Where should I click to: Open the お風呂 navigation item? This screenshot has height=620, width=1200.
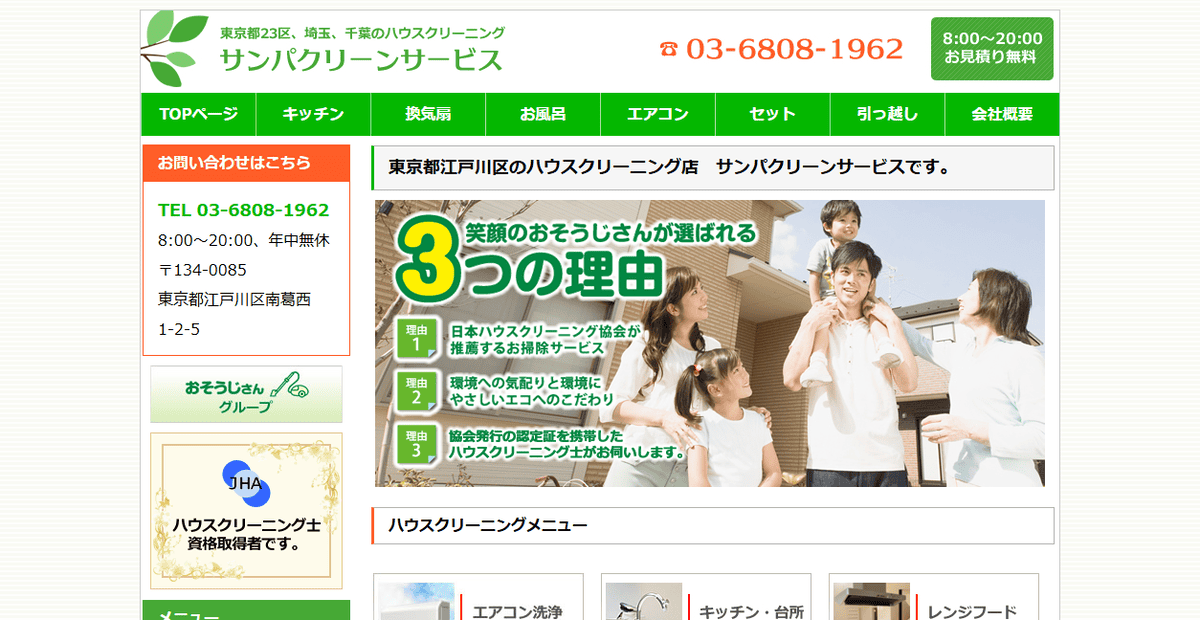[x=543, y=114]
